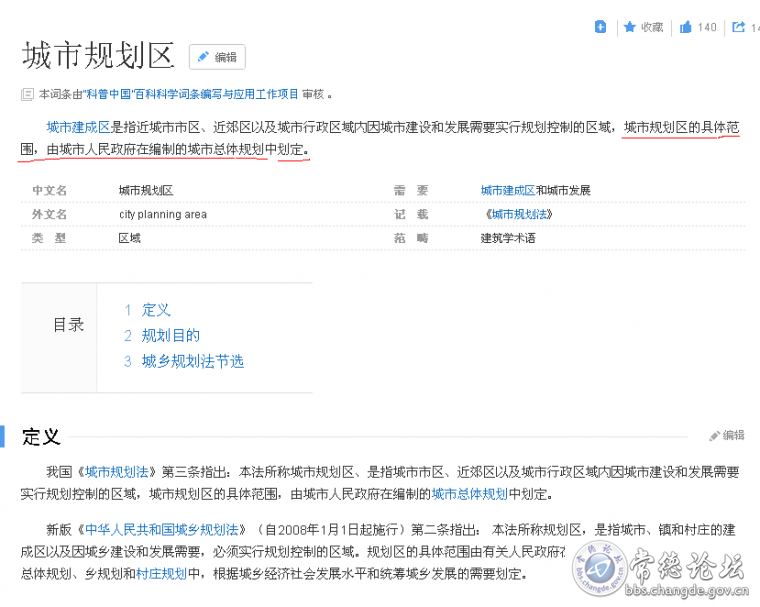Like the entry with thumbs-up icon
This screenshot has height=607, width=760.
[x=685, y=27]
